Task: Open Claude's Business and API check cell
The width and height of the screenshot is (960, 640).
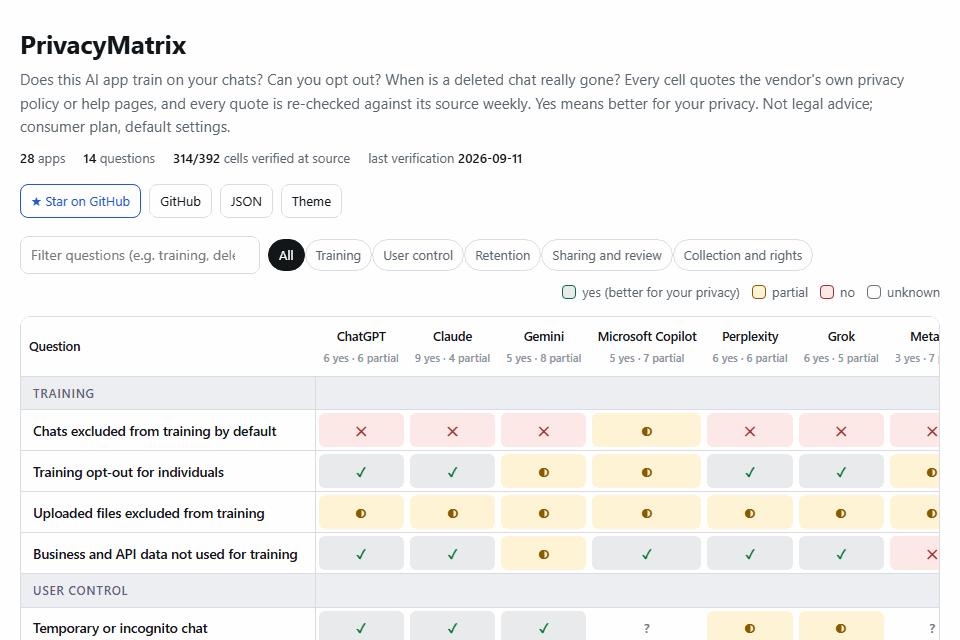Action: (452, 554)
